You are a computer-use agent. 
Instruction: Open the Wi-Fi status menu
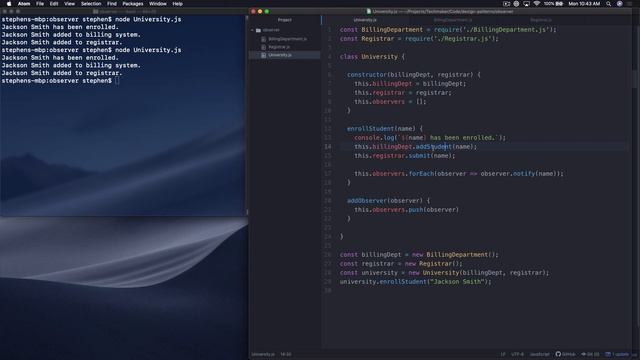(x=537, y=4)
